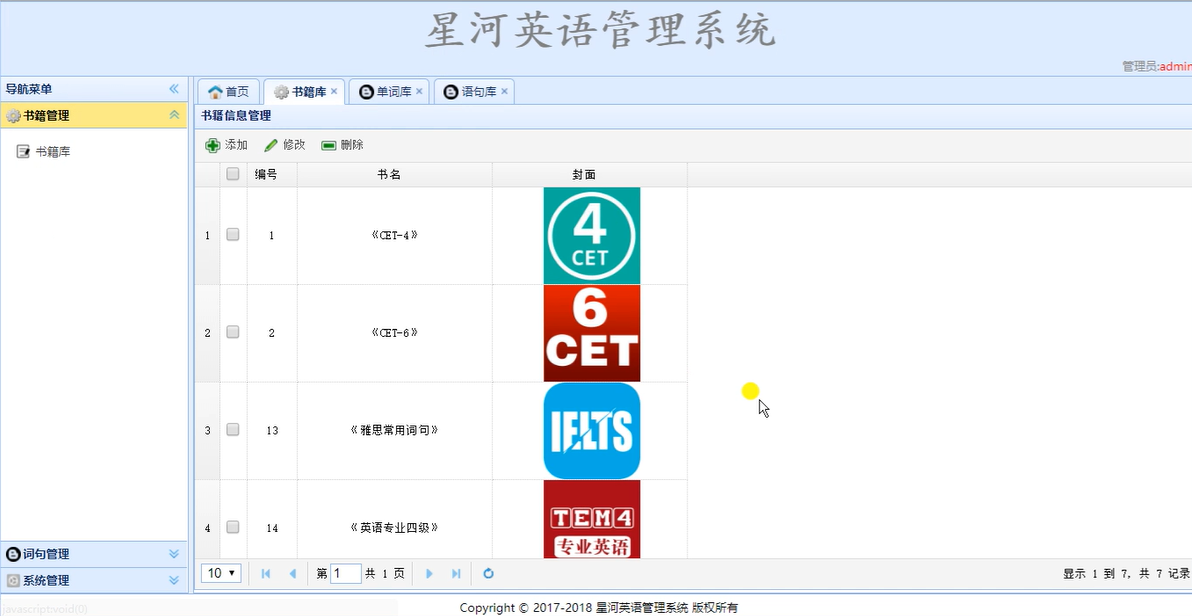Close the 单词库 tab
1192x616 pixels.
pyautogui.click(x=419, y=91)
